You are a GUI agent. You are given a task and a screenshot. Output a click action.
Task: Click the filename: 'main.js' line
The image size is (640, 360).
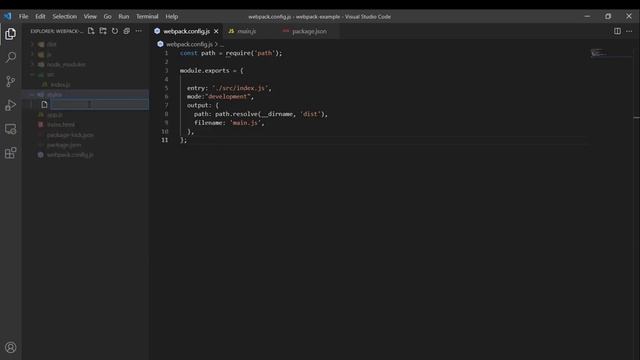(x=229, y=123)
